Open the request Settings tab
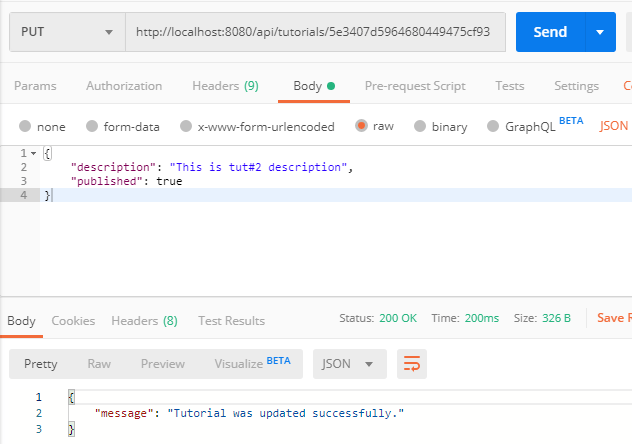The image size is (632, 448). pyautogui.click(x=576, y=86)
